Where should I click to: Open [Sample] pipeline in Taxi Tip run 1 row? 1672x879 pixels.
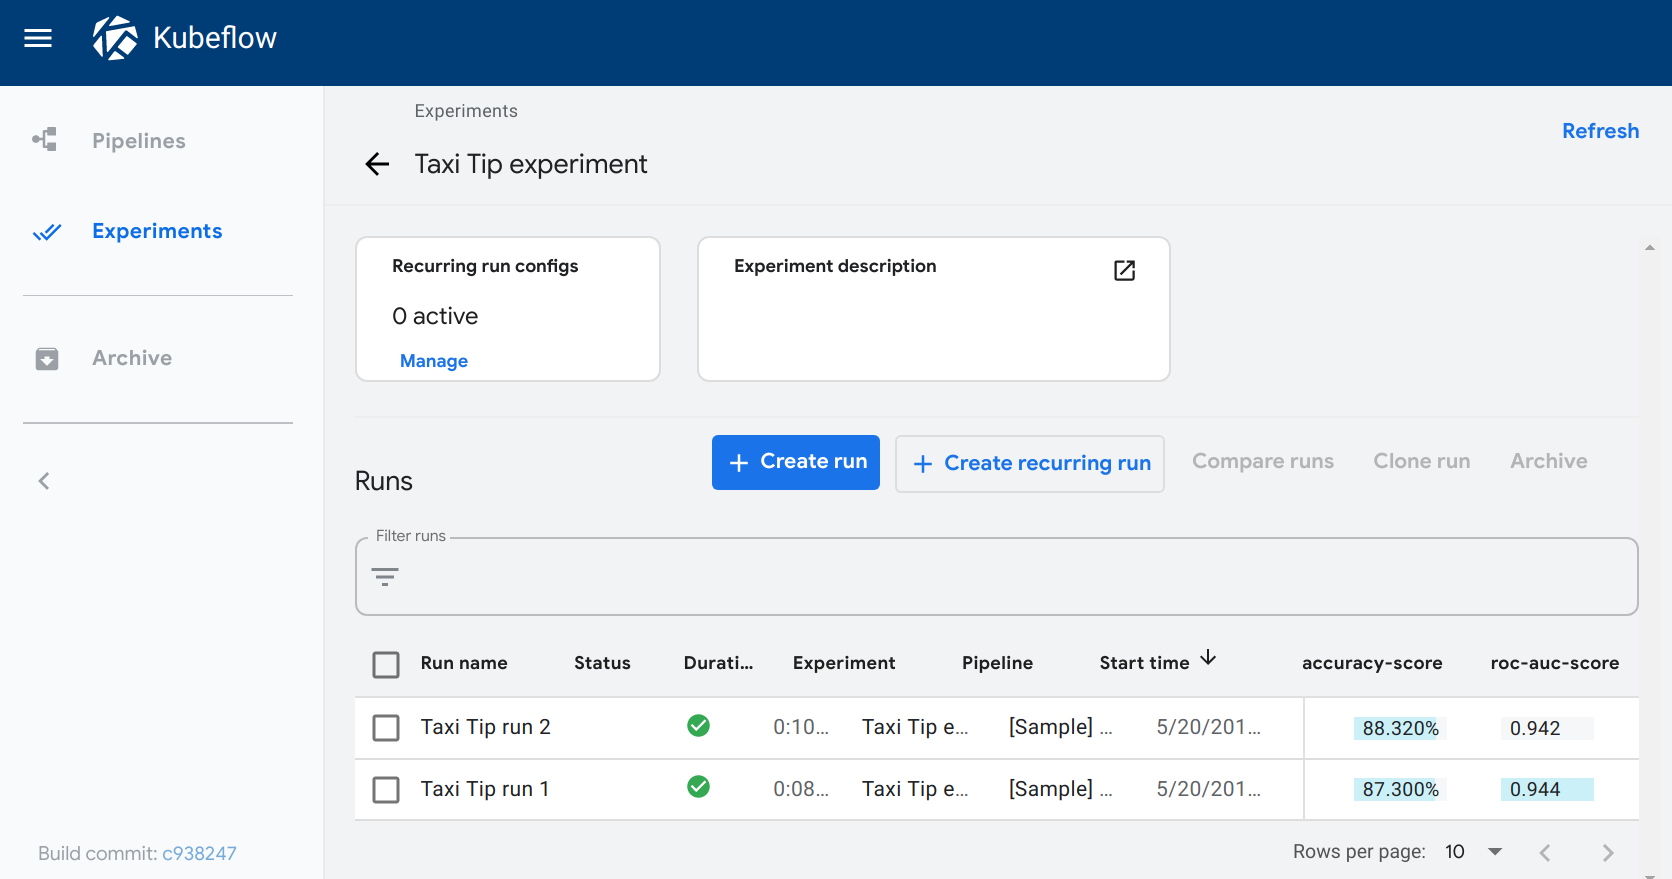pyautogui.click(x=1060, y=789)
